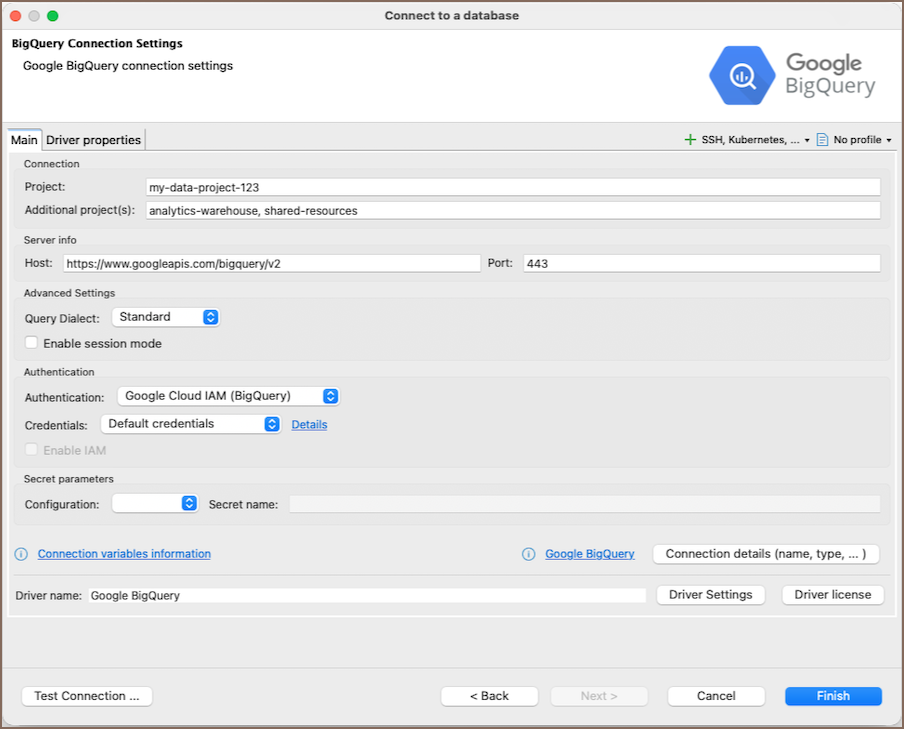This screenshot has width=904, height=729.
Task: Click the Test Connection button
Action: coord(87,696)
